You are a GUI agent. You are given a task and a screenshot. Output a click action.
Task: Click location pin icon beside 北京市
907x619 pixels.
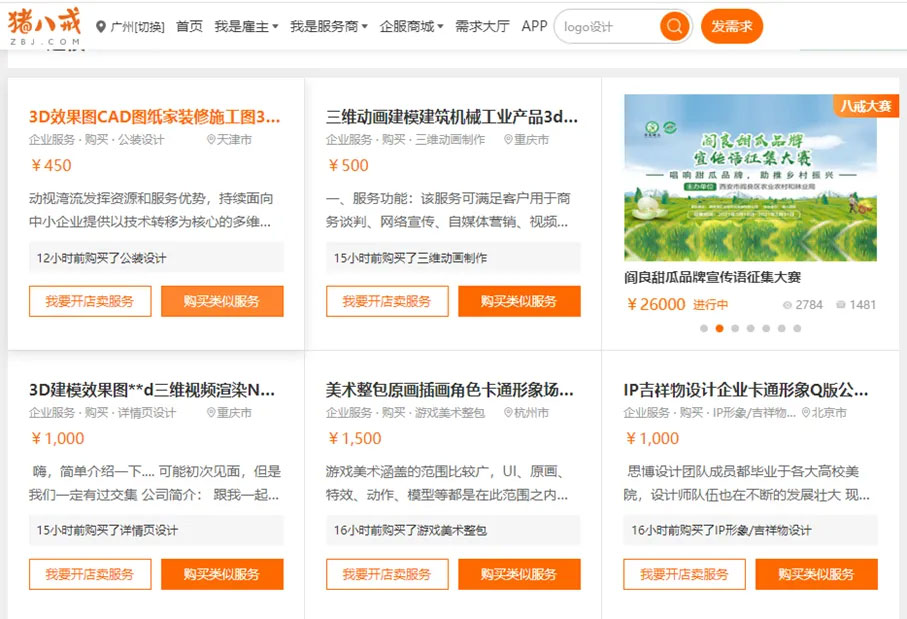pyautogui.click(x=806, y=413)
